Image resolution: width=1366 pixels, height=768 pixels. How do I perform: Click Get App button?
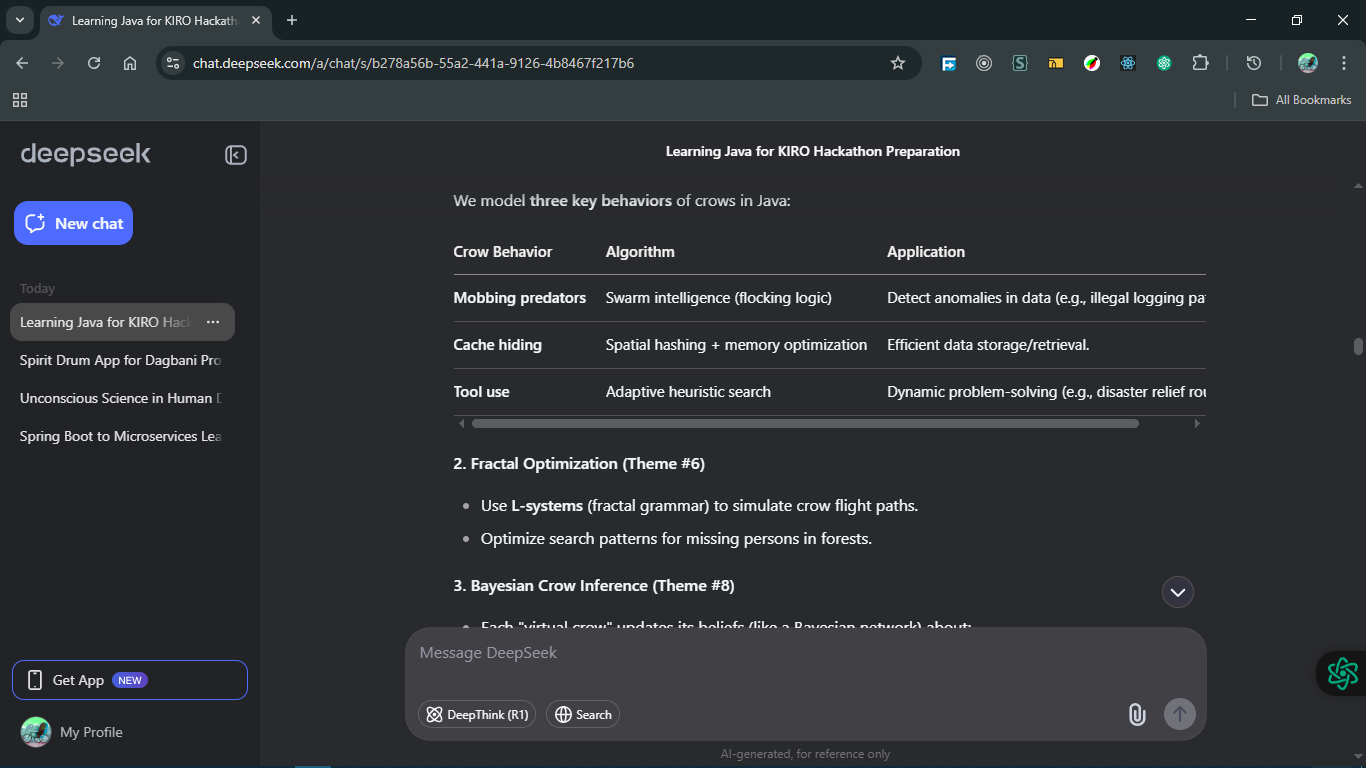point(130,680)
